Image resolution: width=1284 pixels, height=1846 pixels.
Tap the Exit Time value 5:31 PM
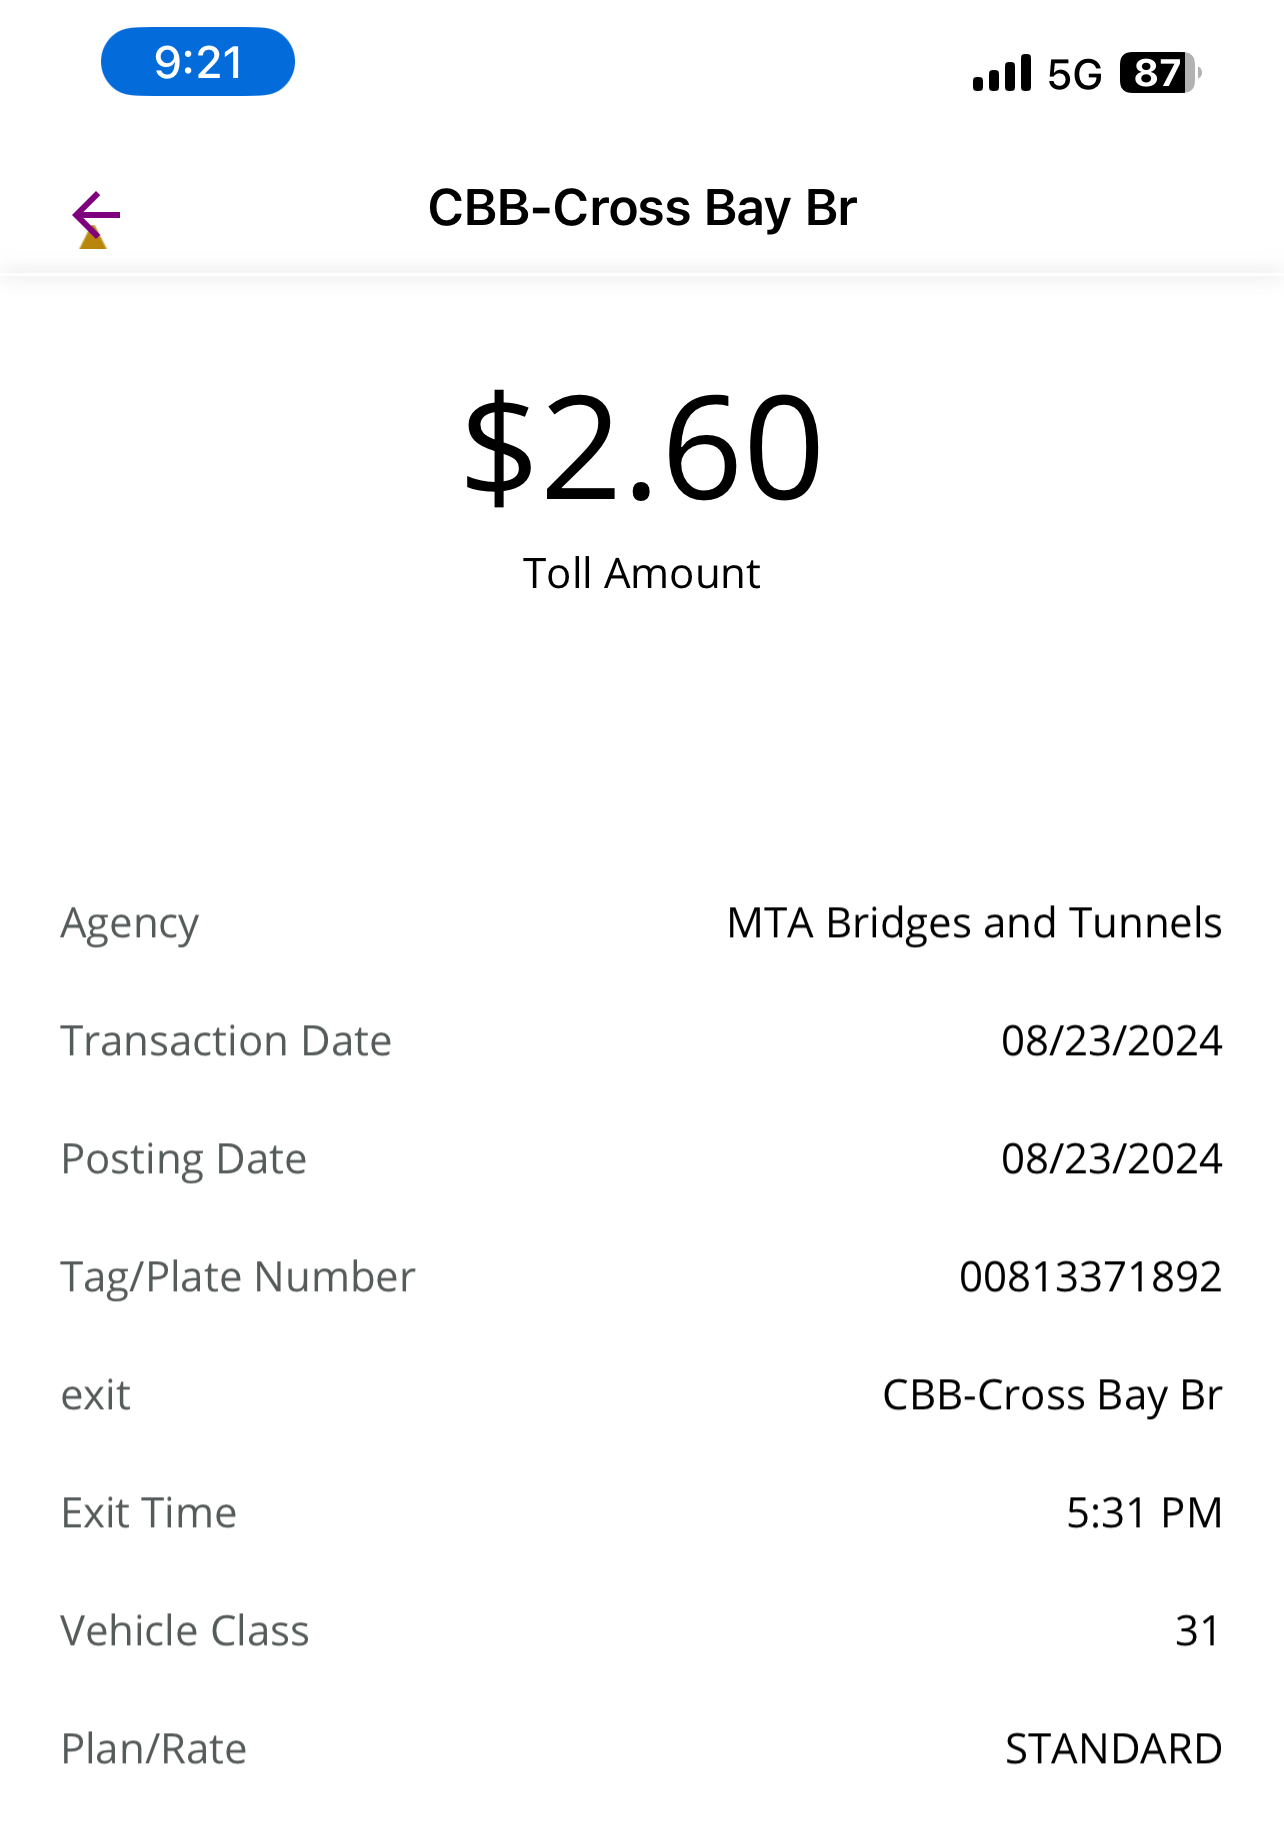coord(1144,1513)
